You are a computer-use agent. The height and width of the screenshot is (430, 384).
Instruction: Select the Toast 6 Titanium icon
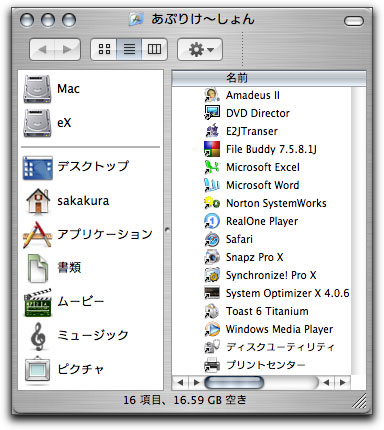click(212, 311)
